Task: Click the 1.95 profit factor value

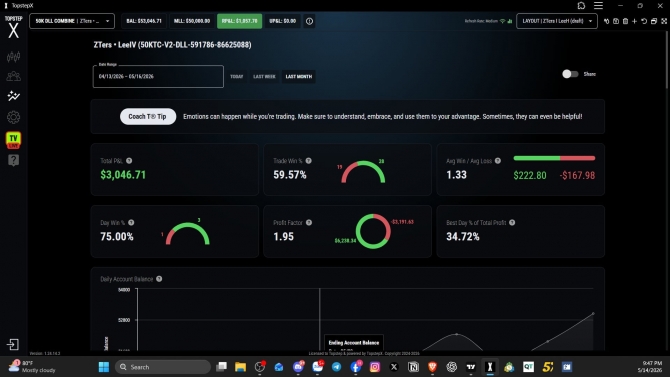Action: pyautogui.click(x=283, y=237)
